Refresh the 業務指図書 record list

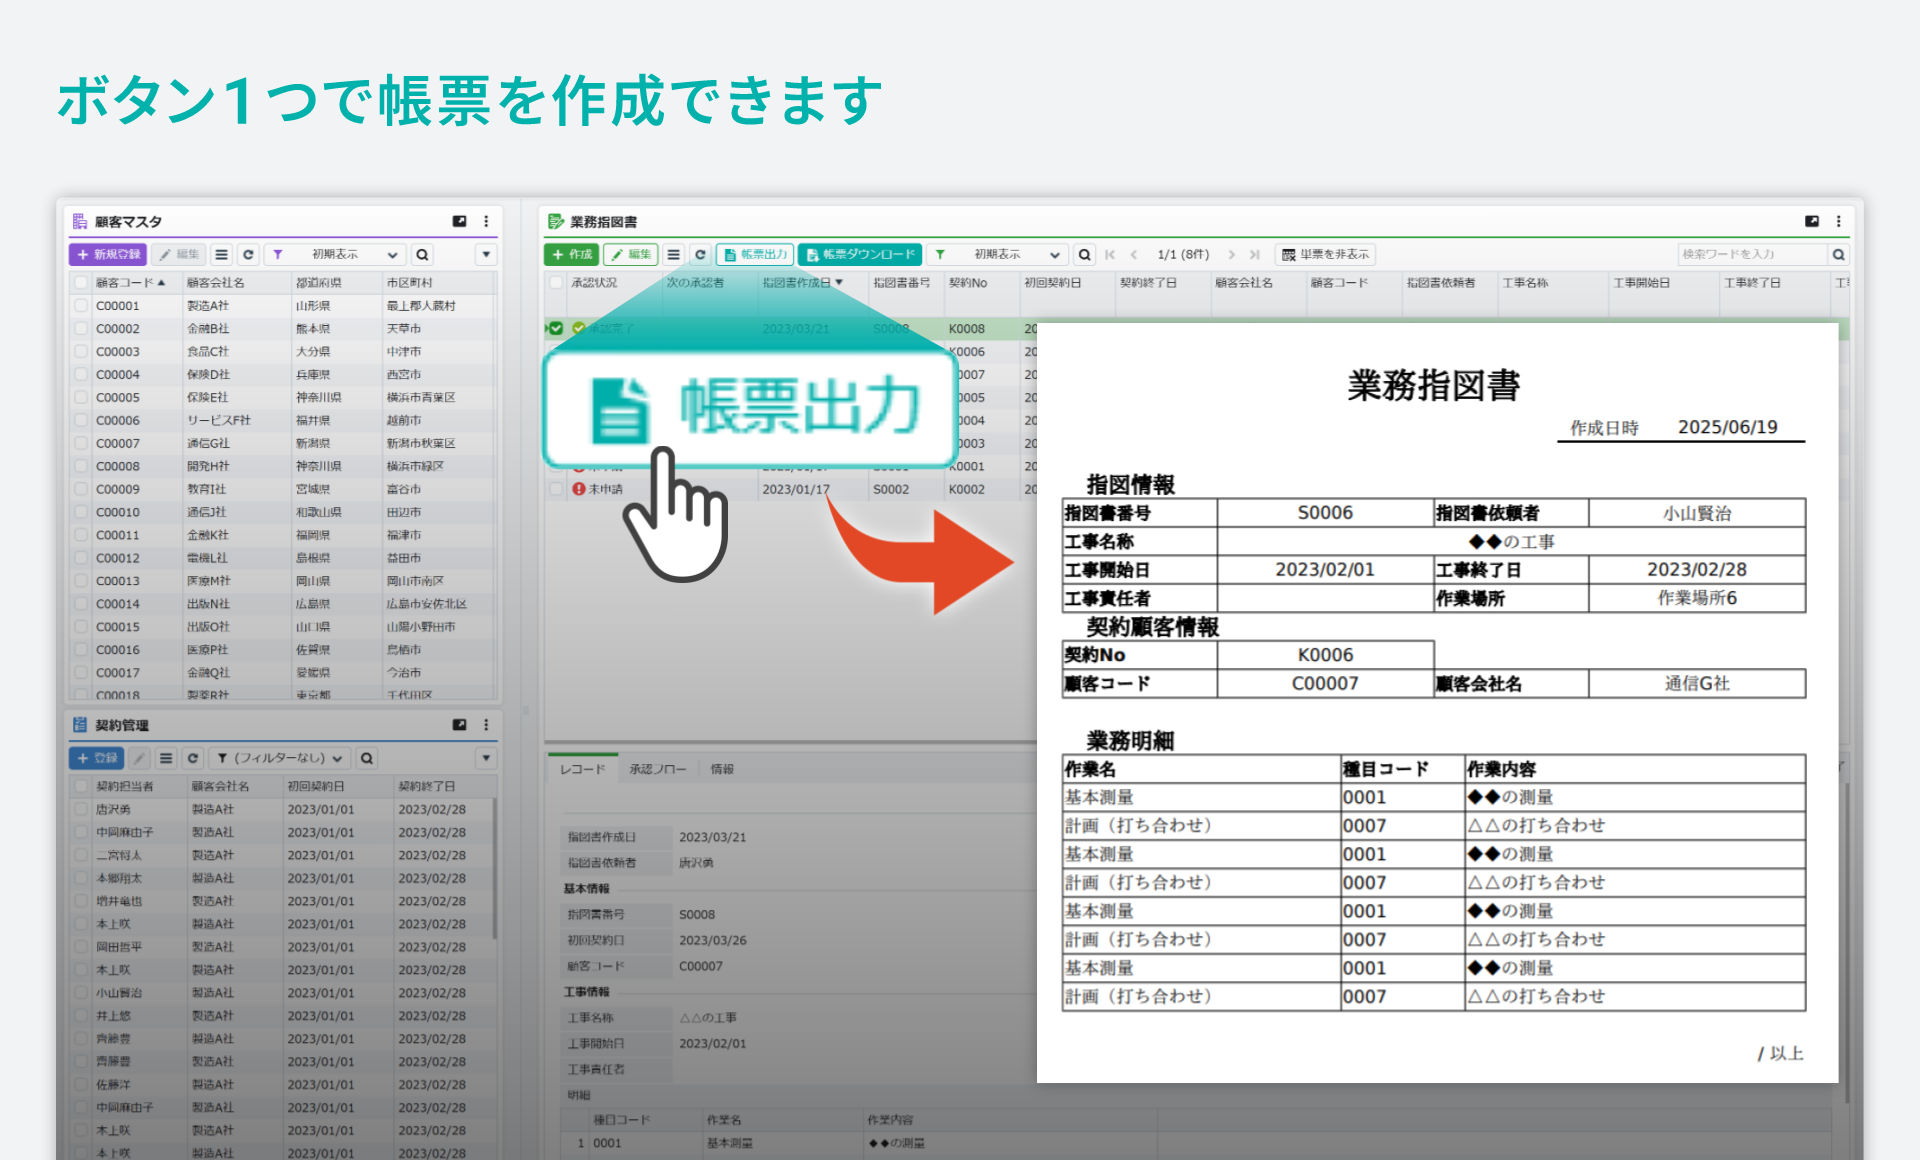coord(700,255)
